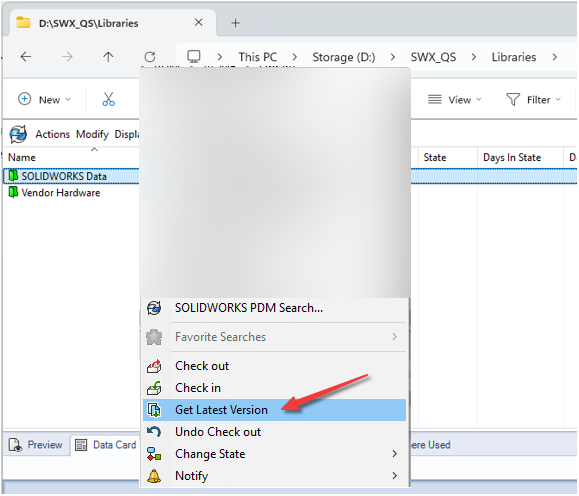Viewport: 579px width, 496px height.
Task: Open the New dropdown button
Action: click(44, 100)
